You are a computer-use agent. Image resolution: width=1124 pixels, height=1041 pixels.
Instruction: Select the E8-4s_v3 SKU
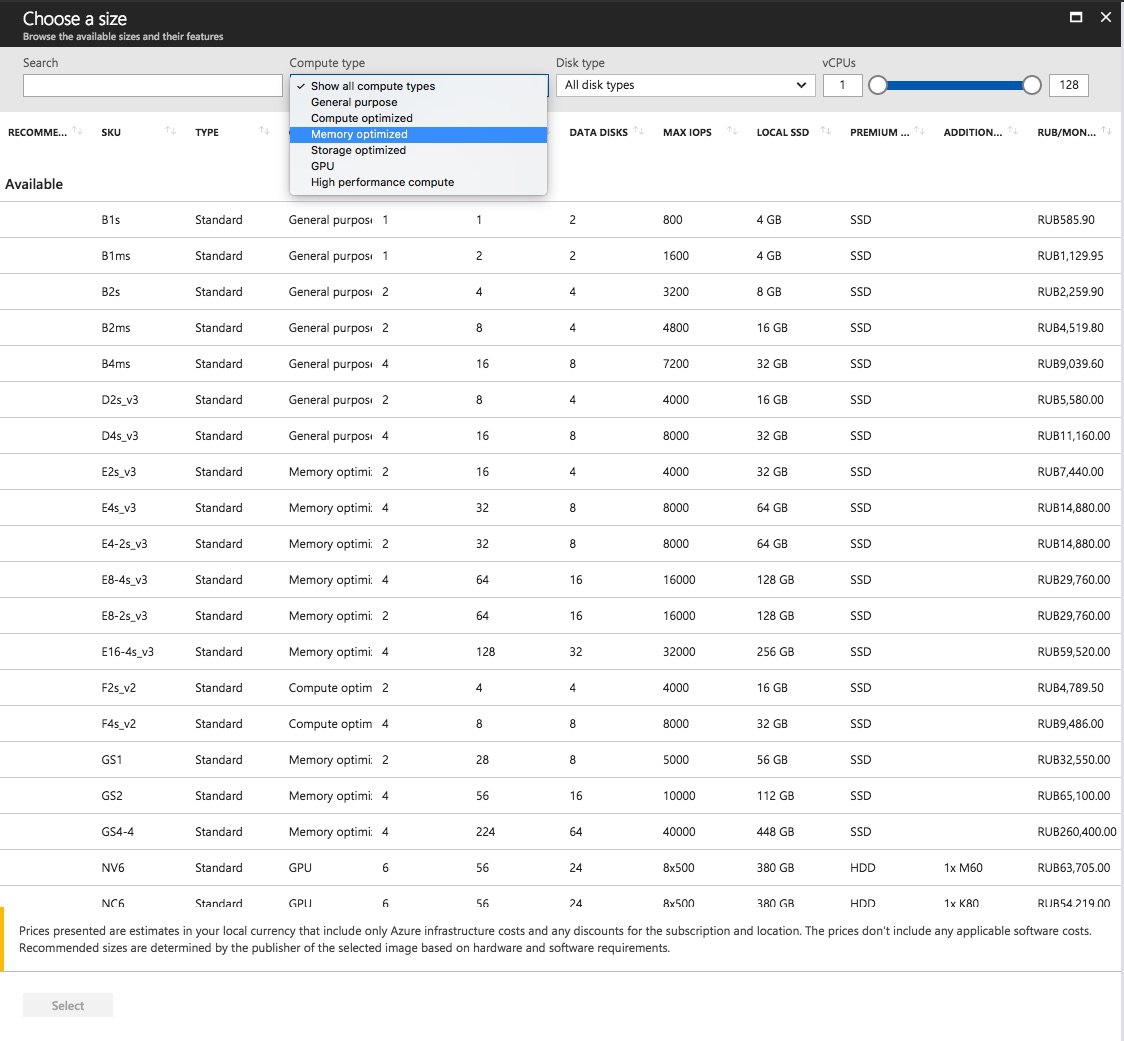tap(124, 579)
